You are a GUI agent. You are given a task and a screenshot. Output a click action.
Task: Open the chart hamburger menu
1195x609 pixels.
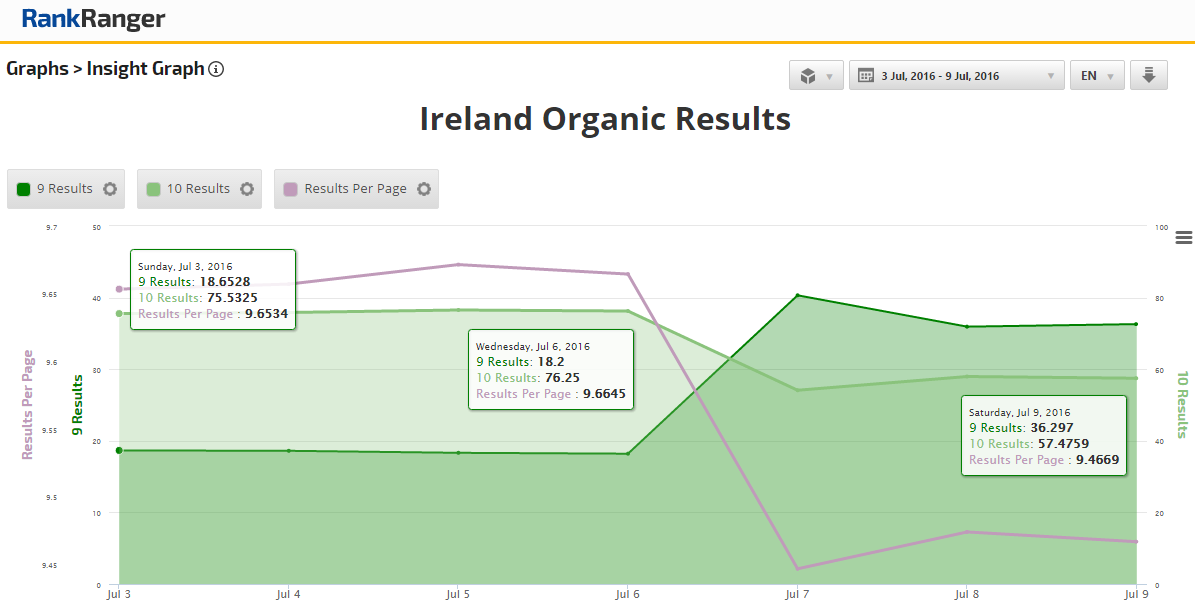pyautogui.click(x=1184, y=237)
